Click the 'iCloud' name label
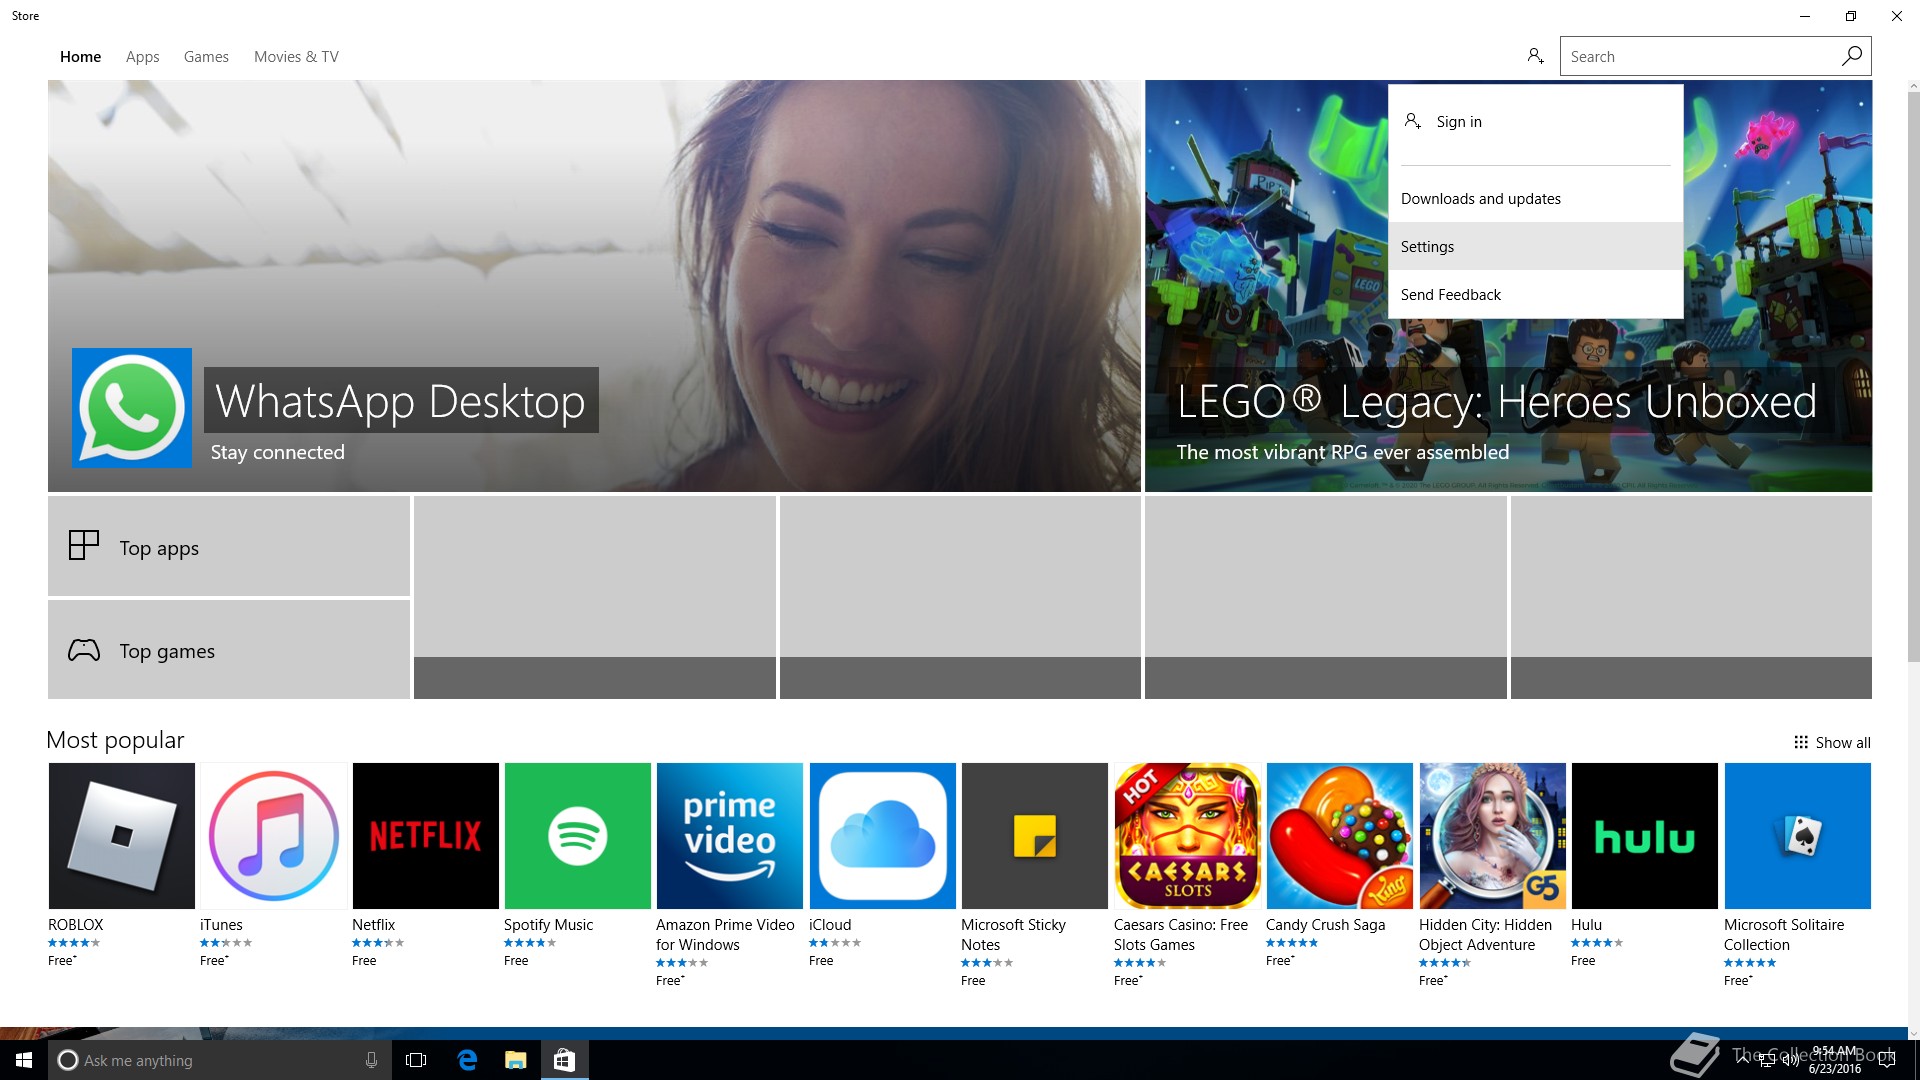Screen dimensions: 1920x1080 830,925
